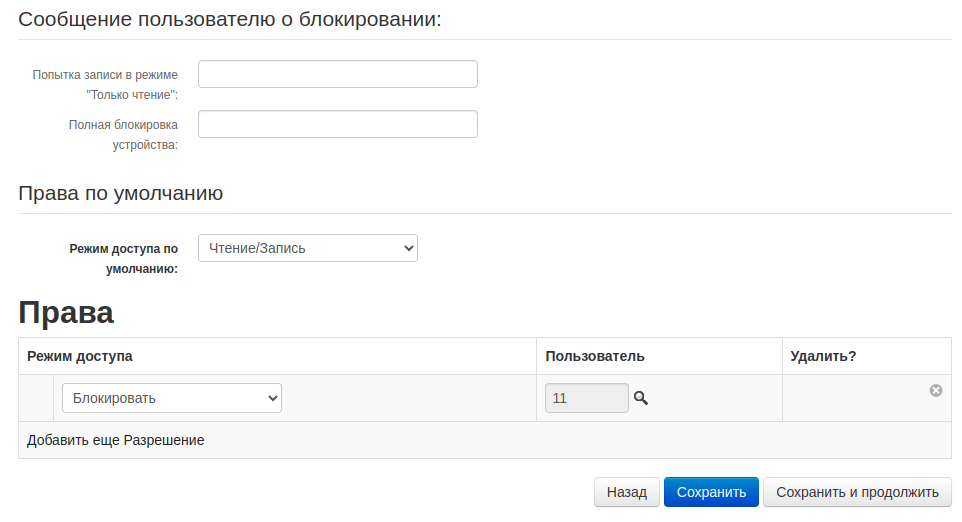Click the drag handle cell of permission row
The image size is (962, 522).
(x=36, y=398)
